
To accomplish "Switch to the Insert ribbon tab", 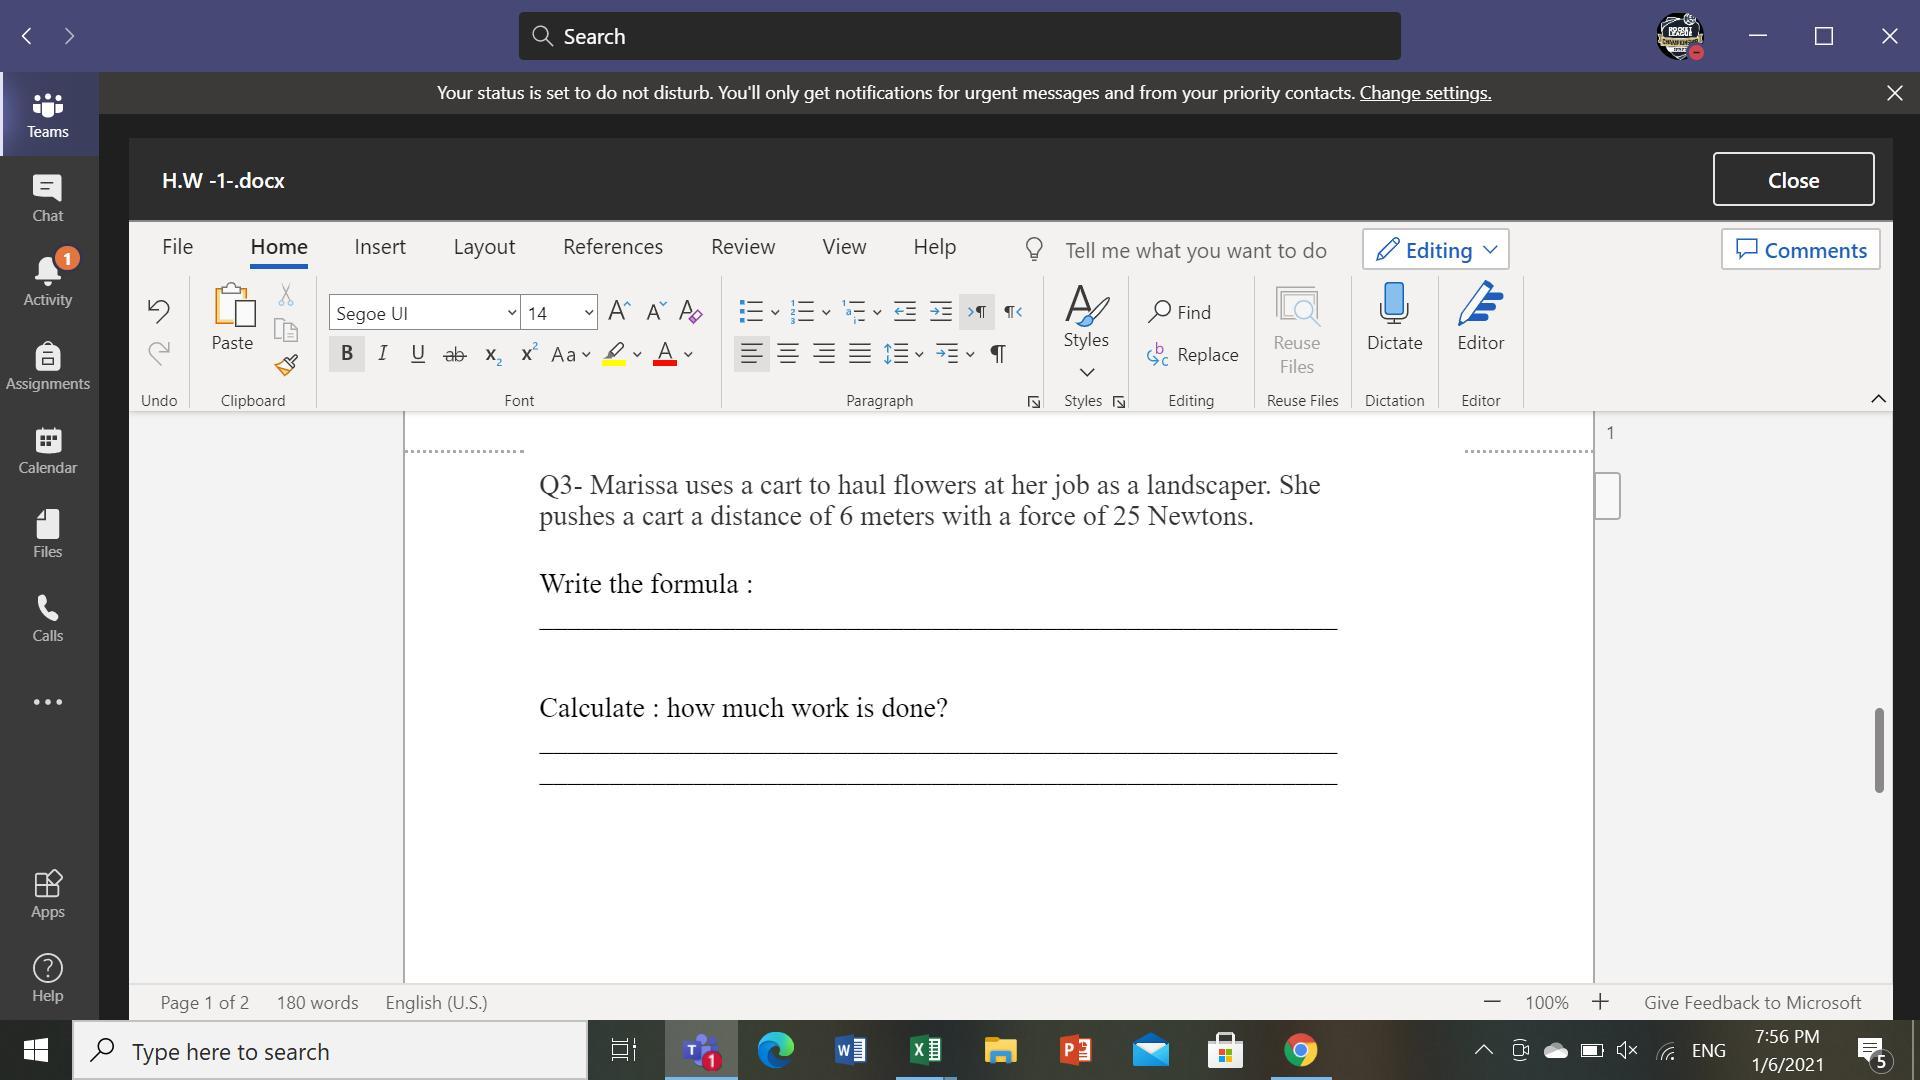I will click(379, 247).
